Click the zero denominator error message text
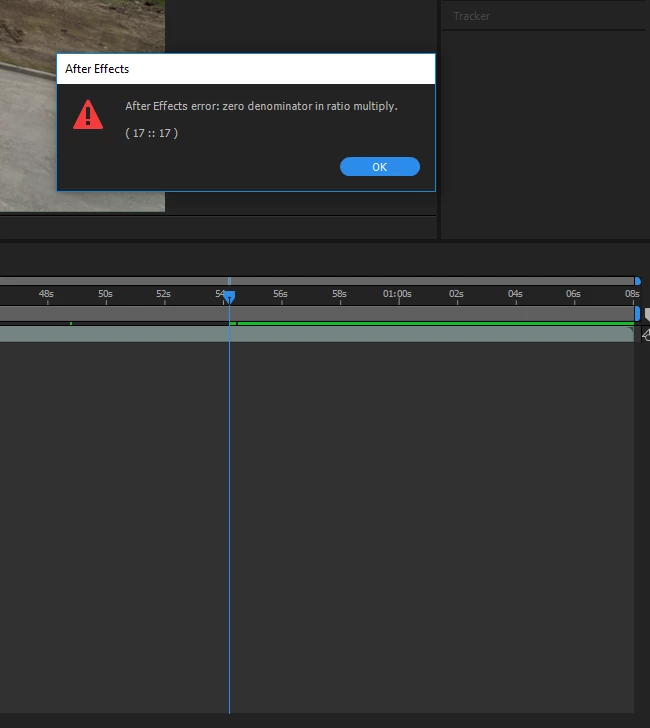The width and height of the screenshot is (650, 728). [x=261, y=106]
